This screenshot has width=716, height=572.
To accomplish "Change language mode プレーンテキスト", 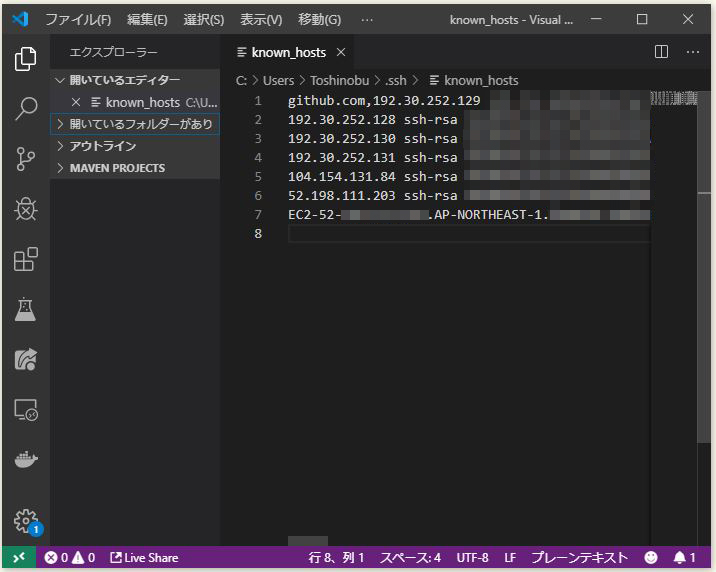I will (579, 557).
